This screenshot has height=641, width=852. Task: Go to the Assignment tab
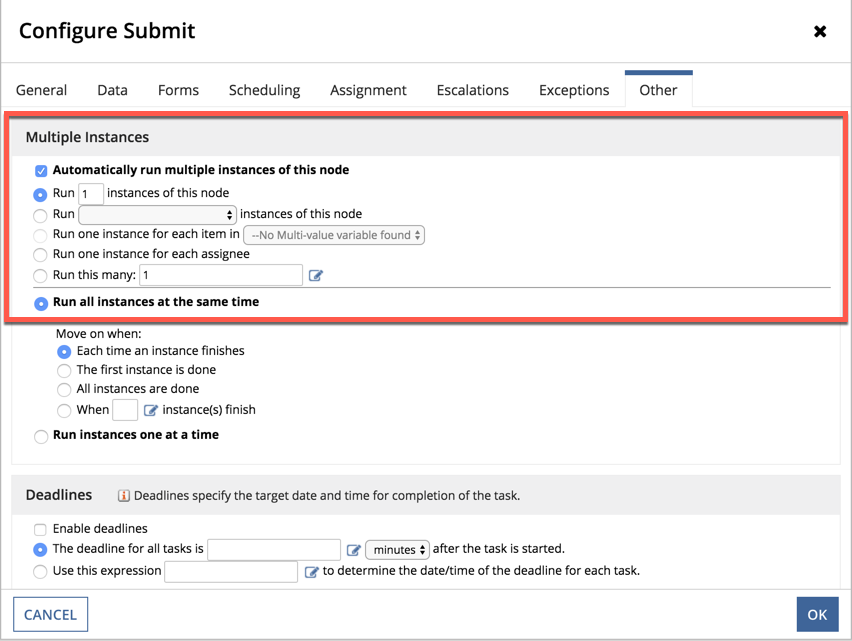[x=368, y=90]
